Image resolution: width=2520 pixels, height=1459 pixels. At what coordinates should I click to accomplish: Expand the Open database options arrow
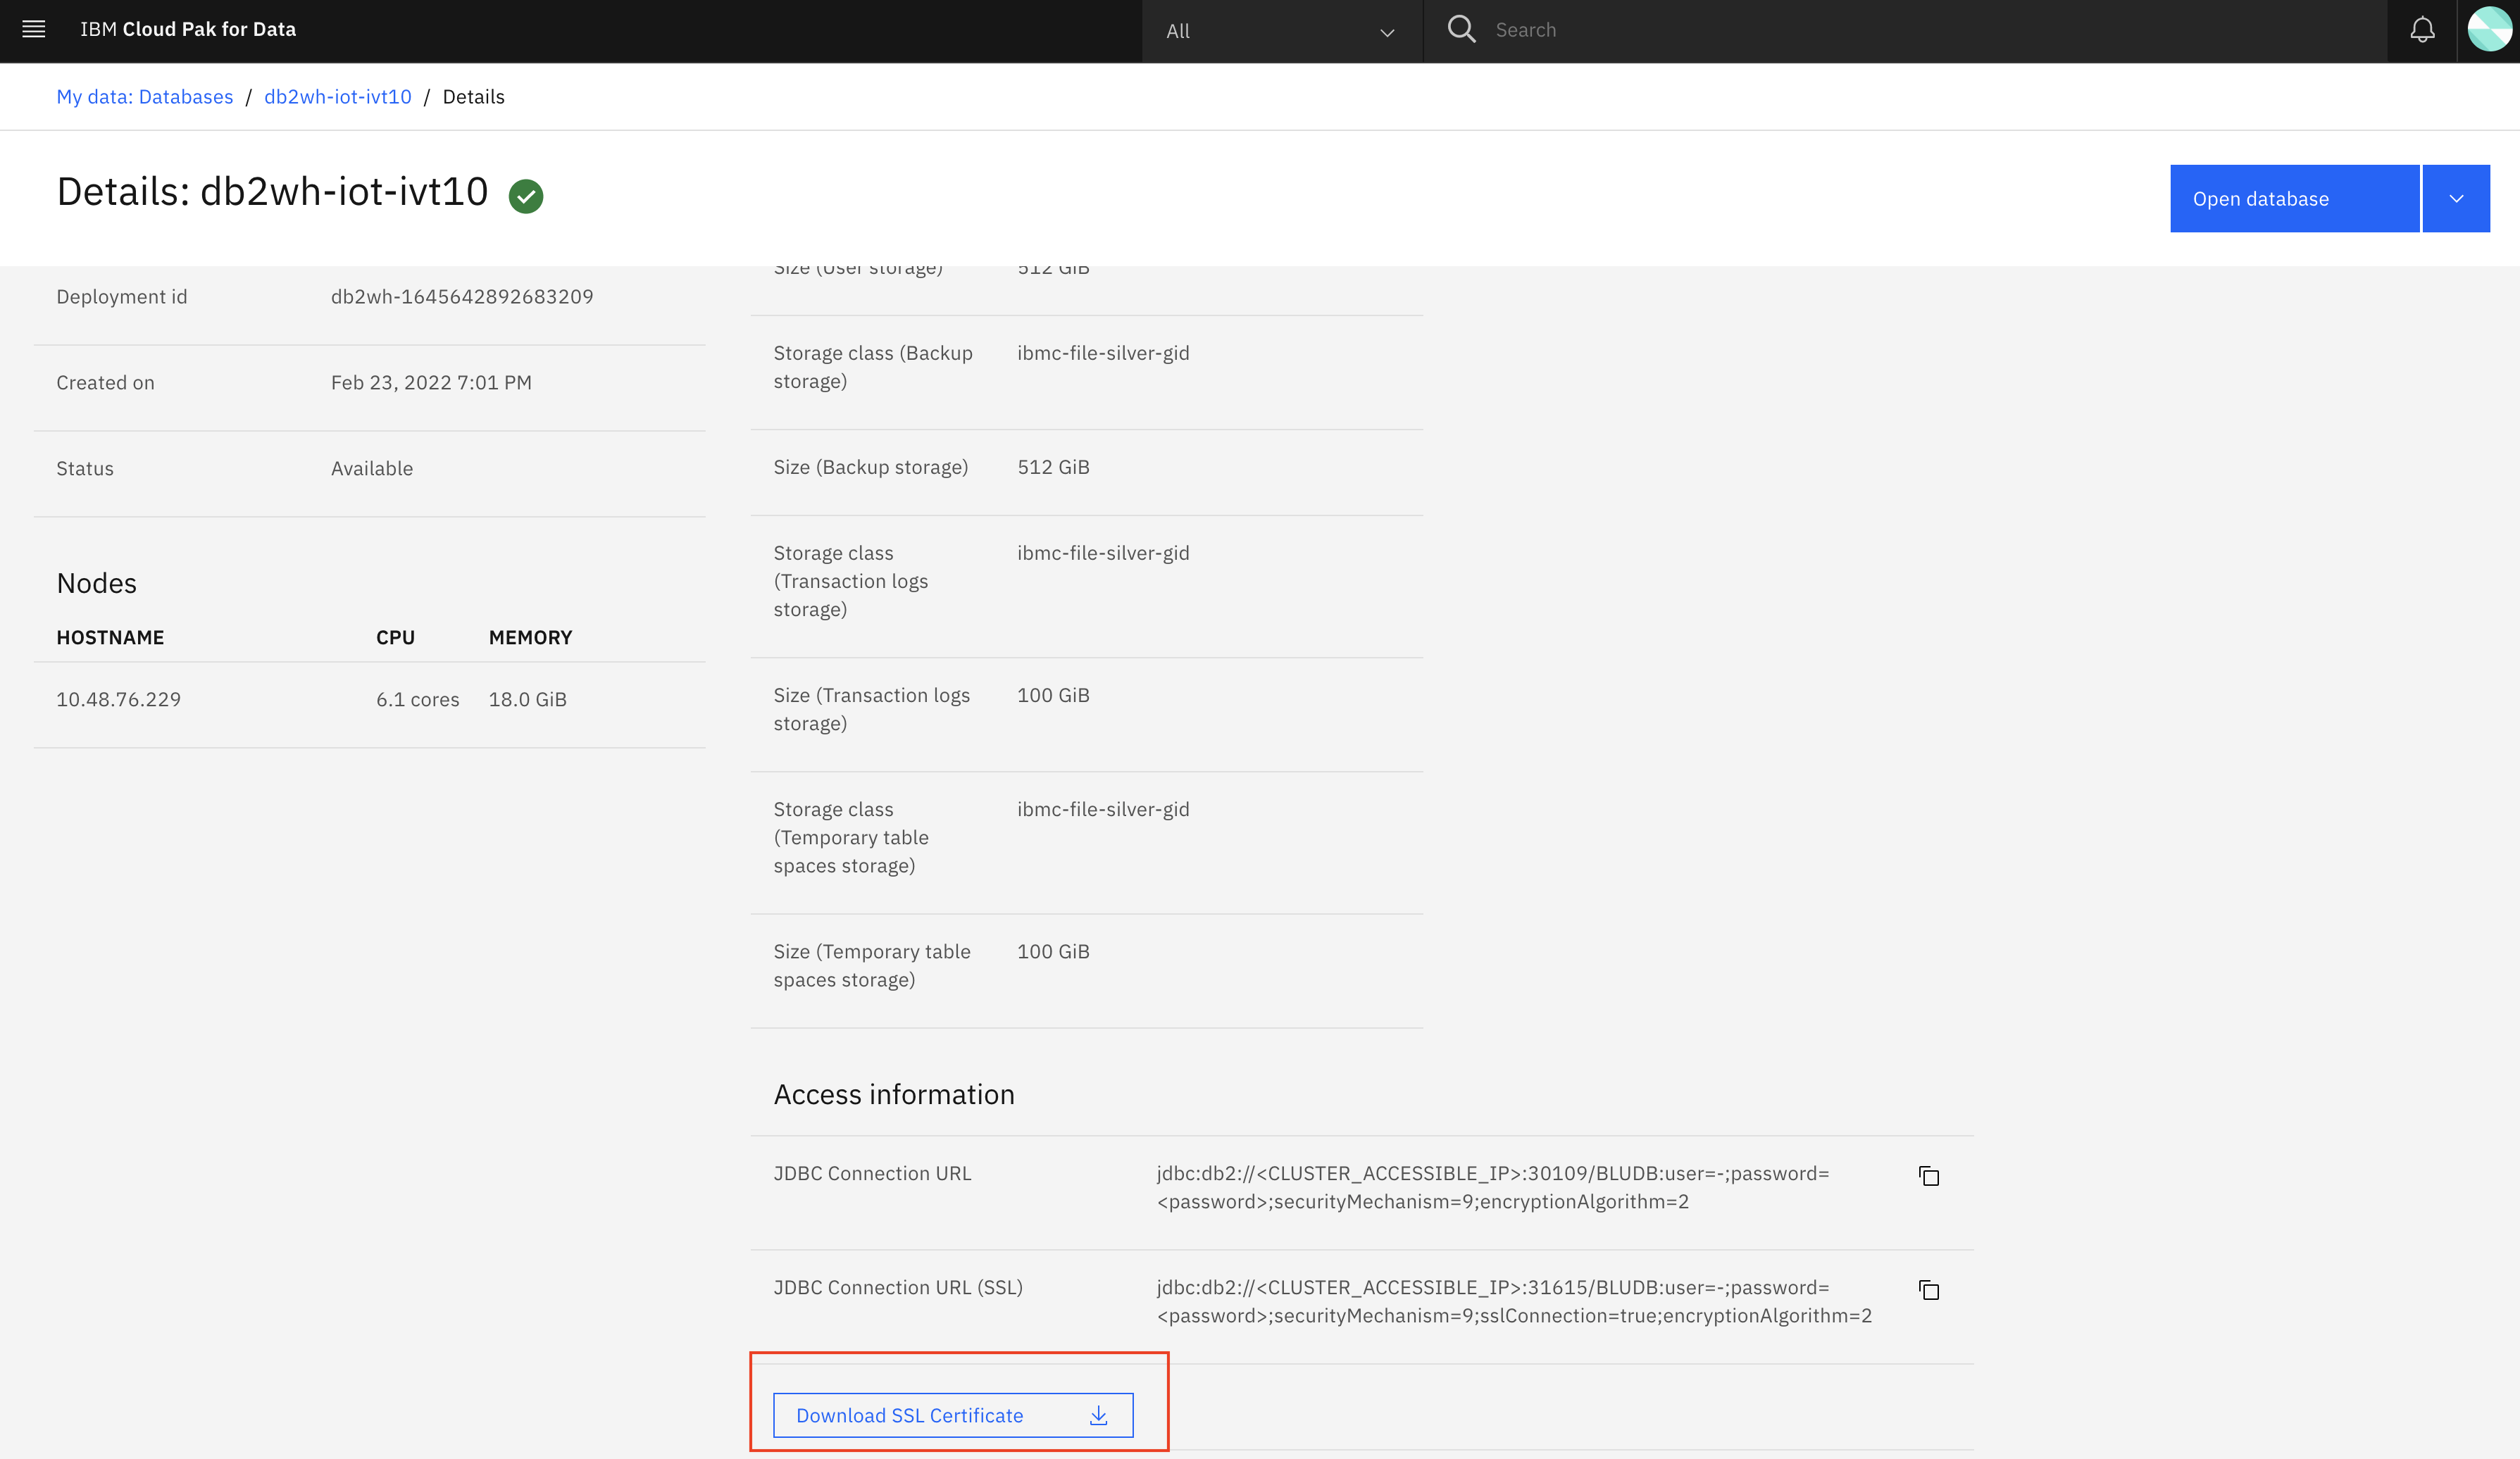click(x=2456, y=198)
